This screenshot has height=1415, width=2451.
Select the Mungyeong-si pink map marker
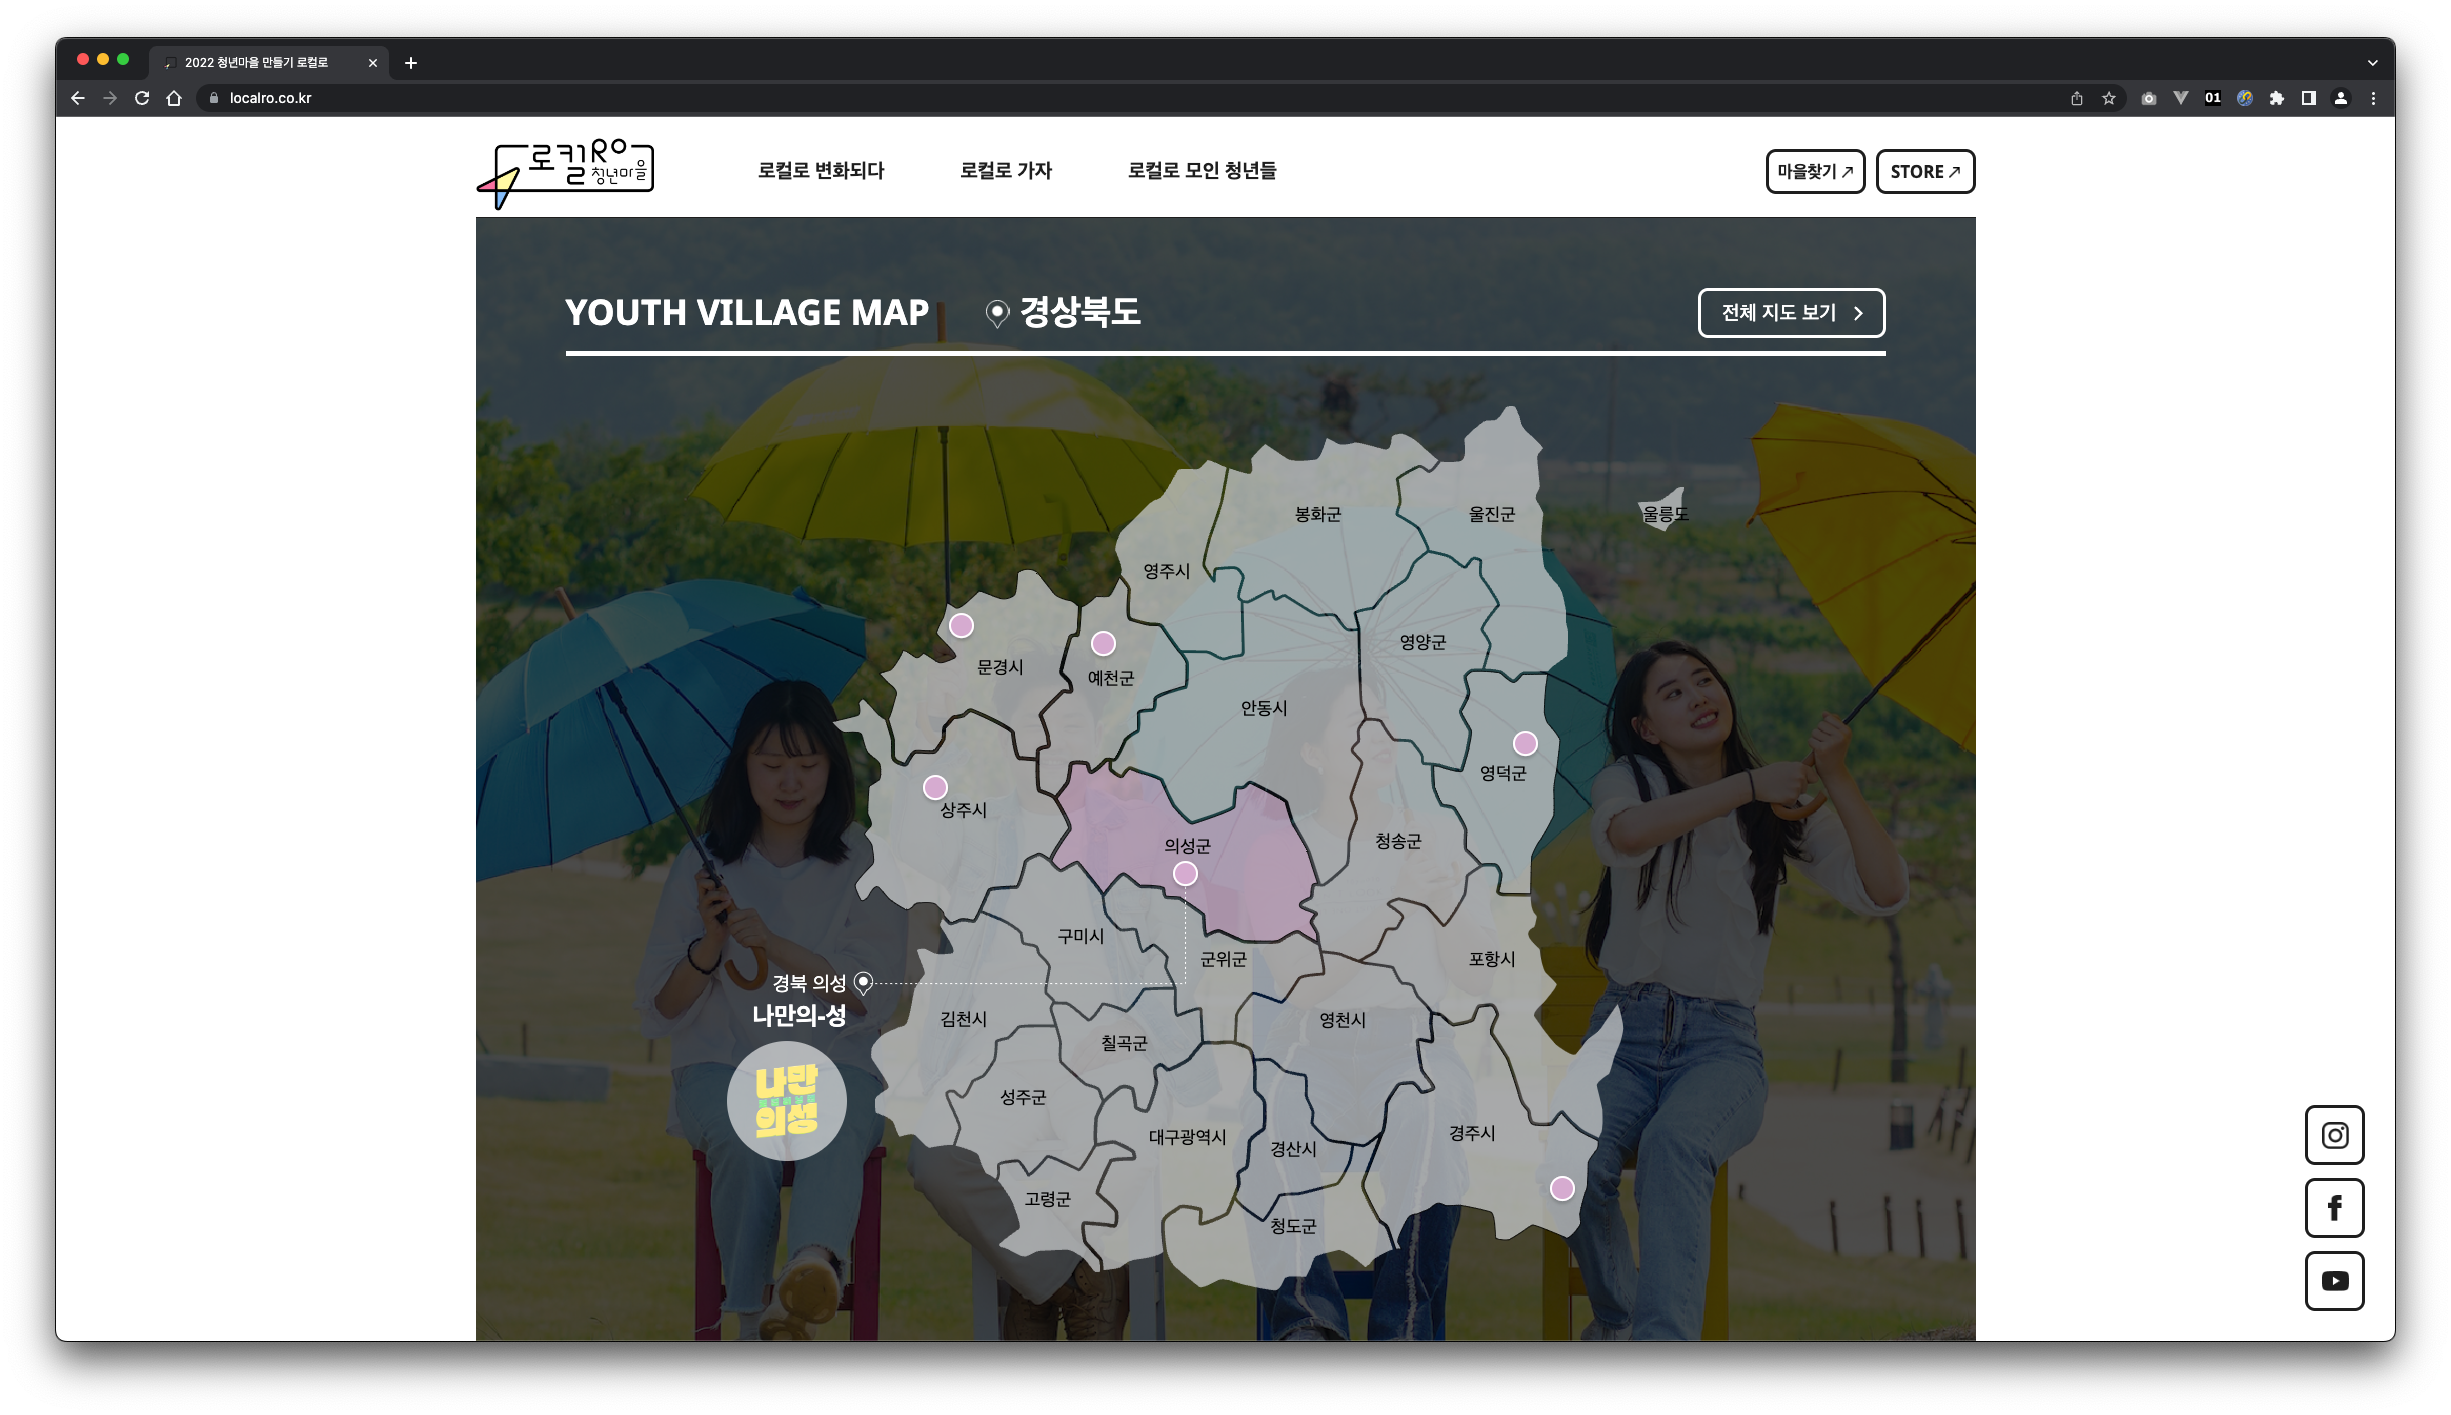point(961,626)
